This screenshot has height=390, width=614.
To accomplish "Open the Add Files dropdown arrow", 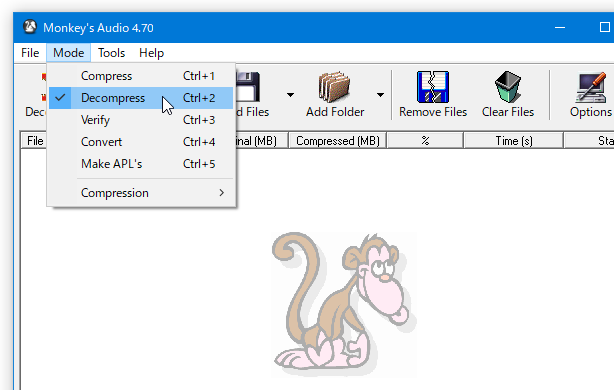I will tap(290, 95).
